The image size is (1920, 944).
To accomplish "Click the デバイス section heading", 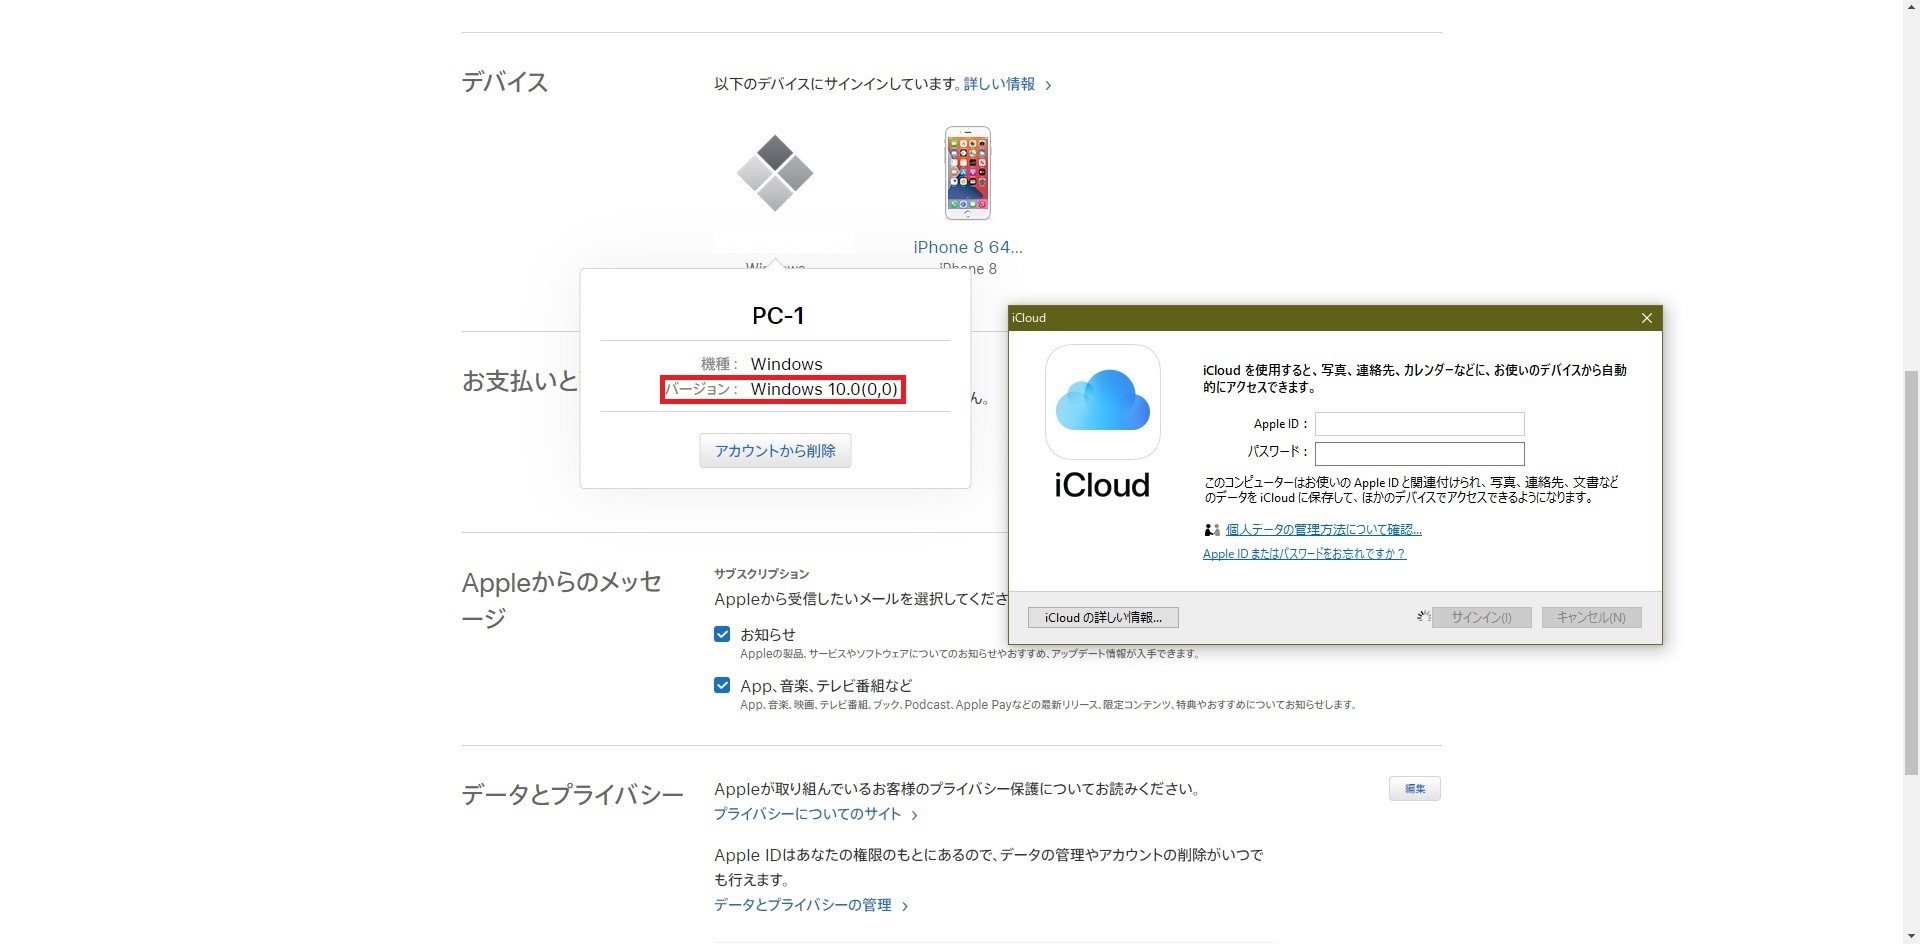I will pyautogui.click(x=505, y=82).
